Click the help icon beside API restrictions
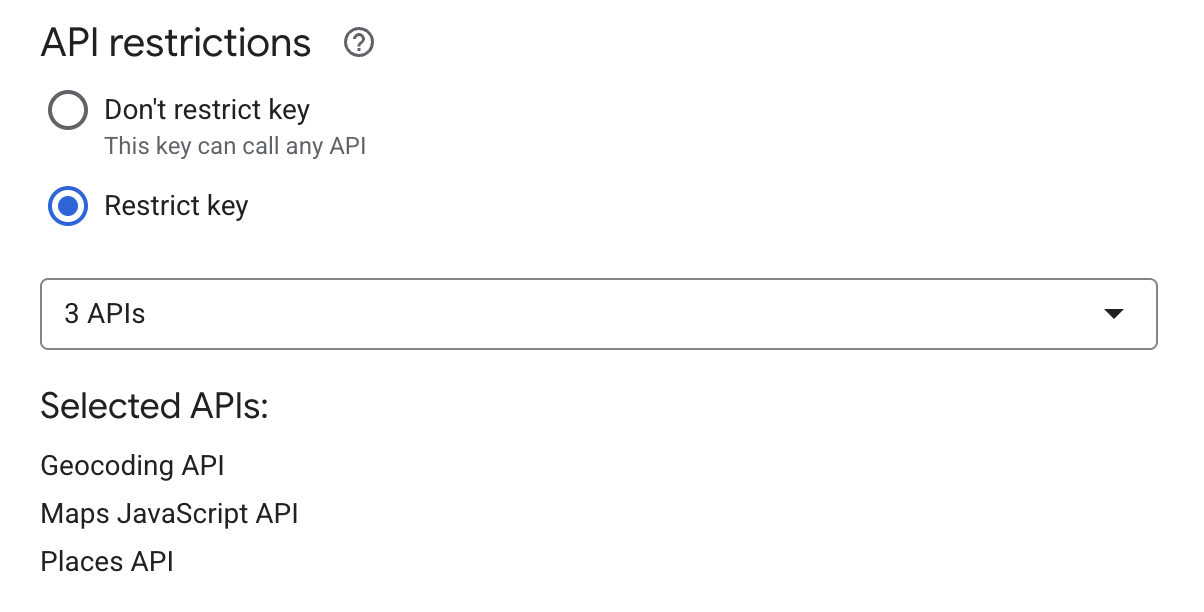Viewport: 1204px width, 612px height. [358, 43]
